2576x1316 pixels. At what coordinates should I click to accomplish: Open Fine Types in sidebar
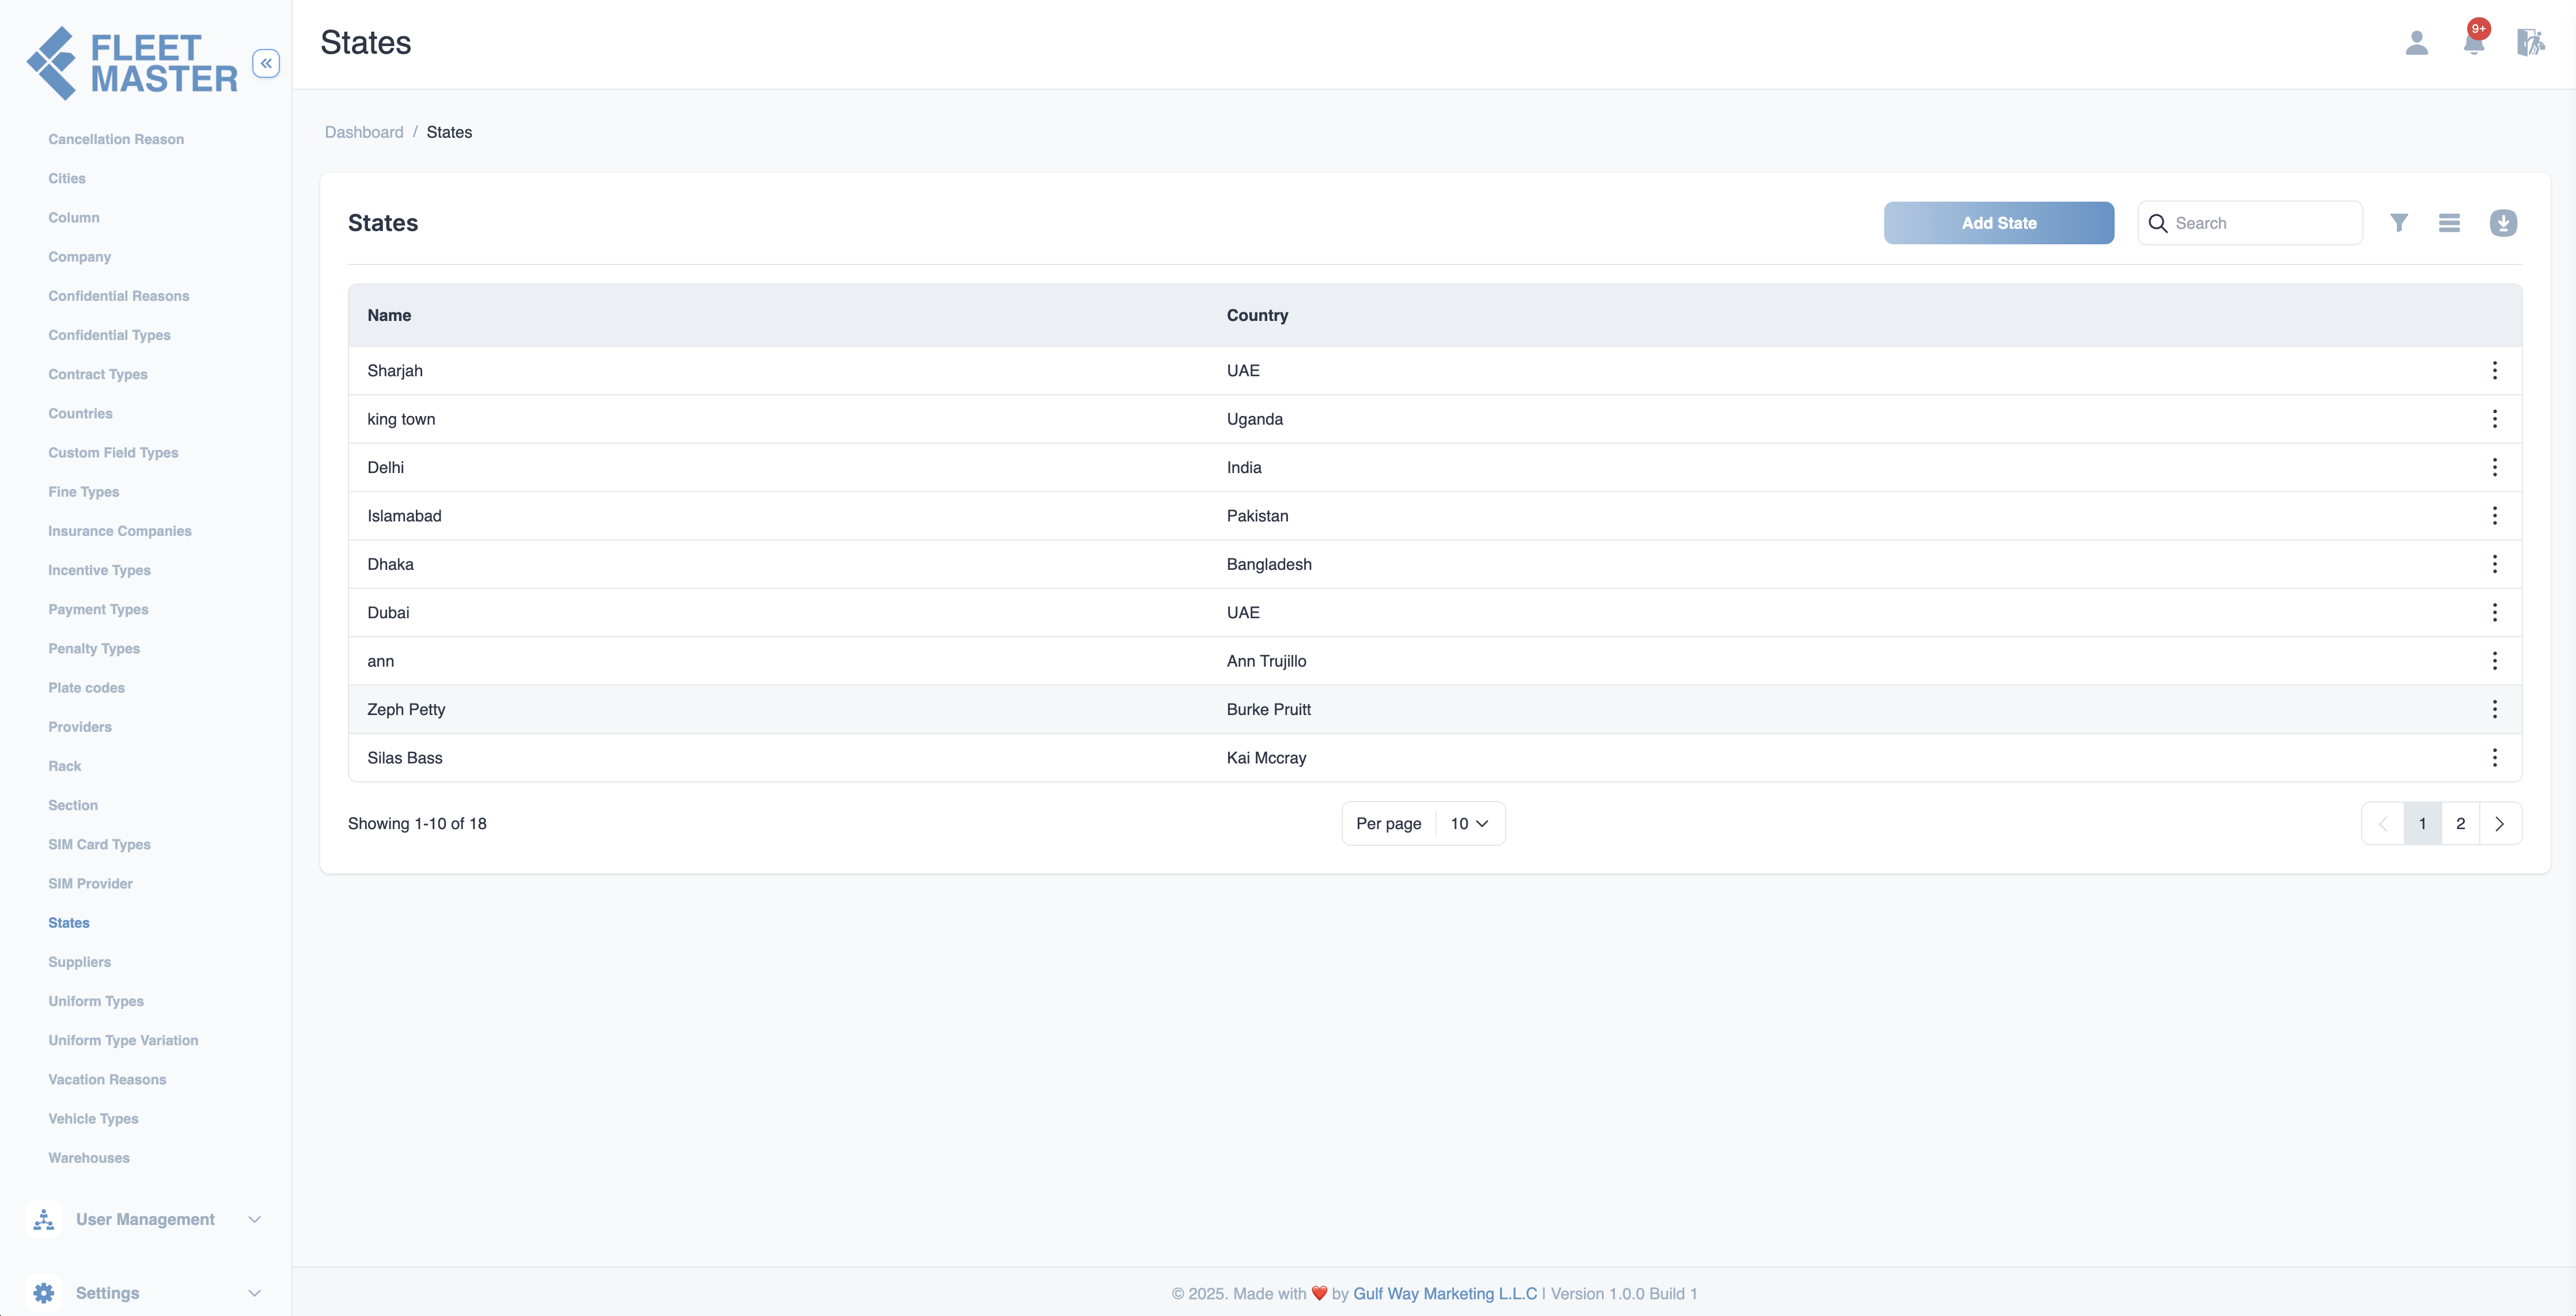coord(84,492)
